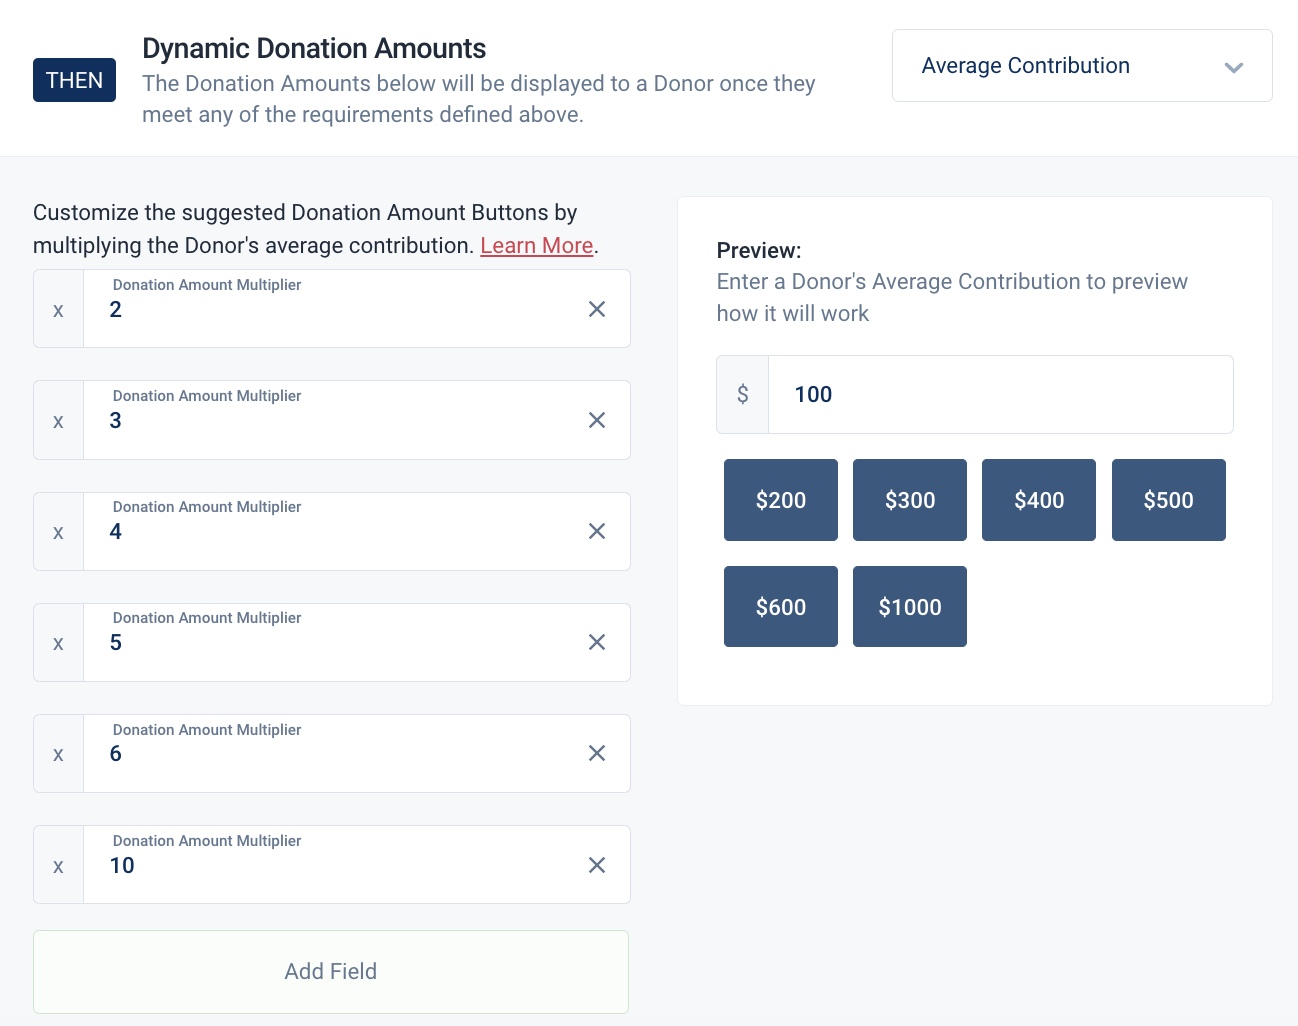Choose the $1000 donation button
1298x1026 pixels.
[910, 607]
